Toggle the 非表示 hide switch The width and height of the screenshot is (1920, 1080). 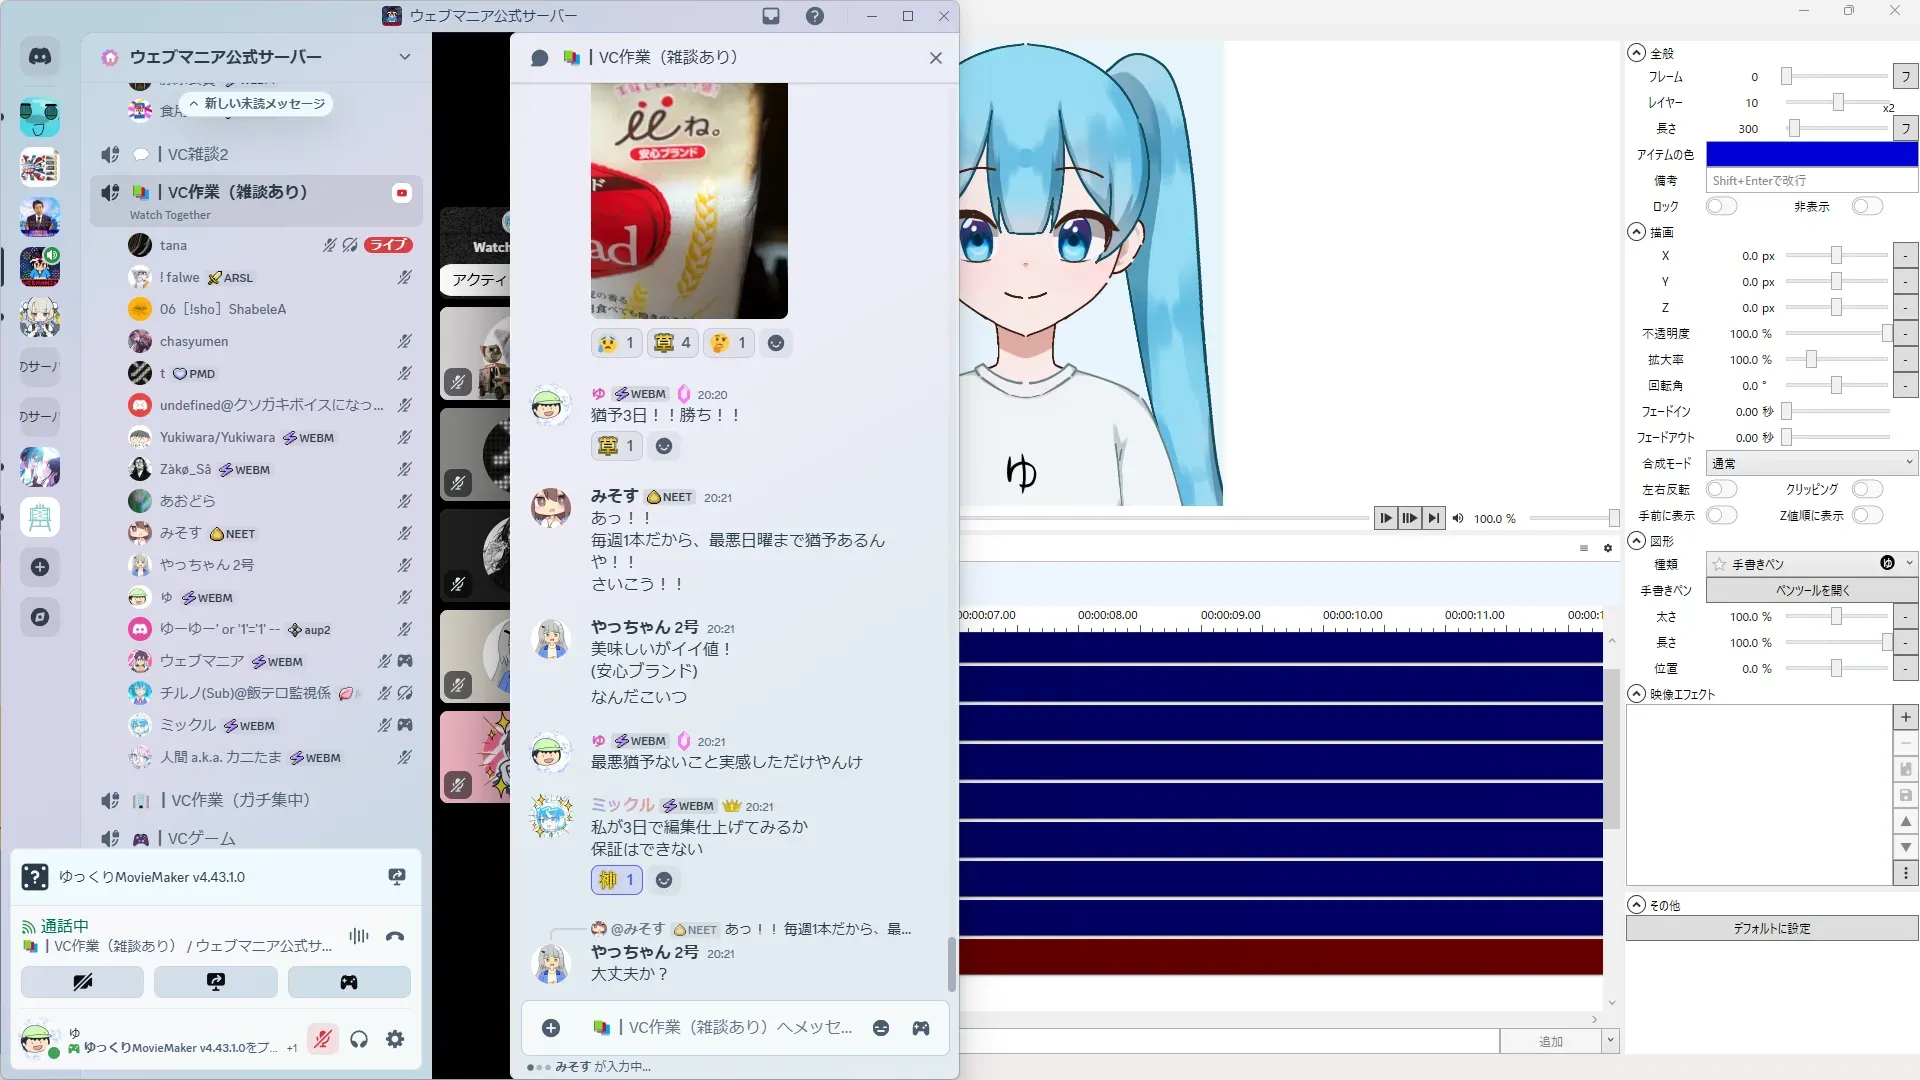(1866, 206)
